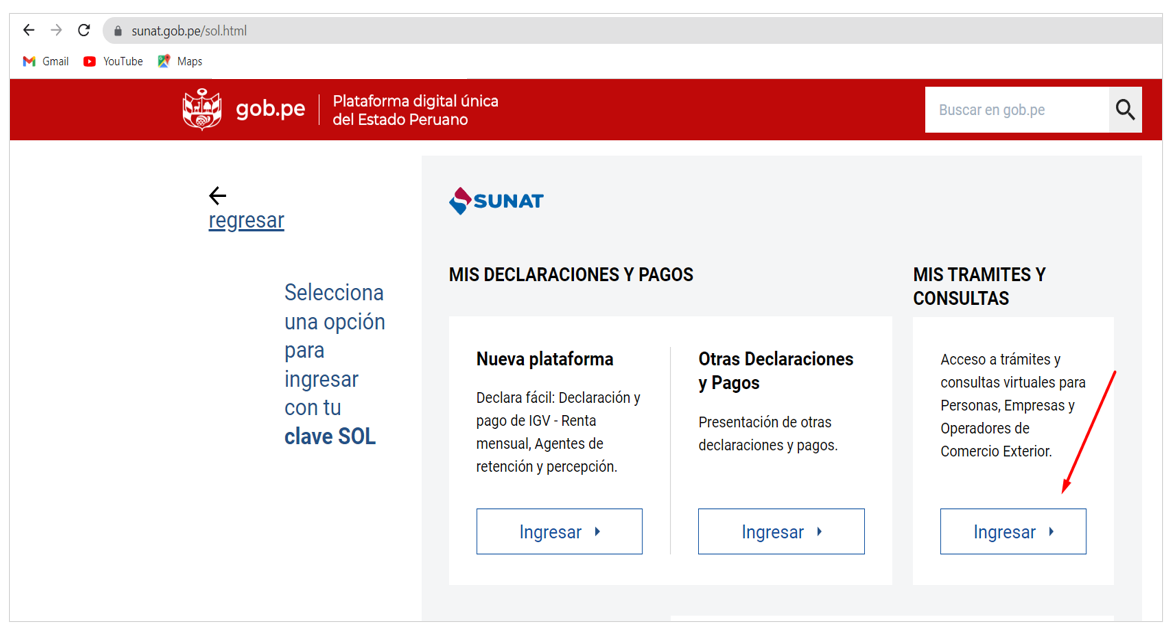Click the SUNAT logo

(496, 201)
